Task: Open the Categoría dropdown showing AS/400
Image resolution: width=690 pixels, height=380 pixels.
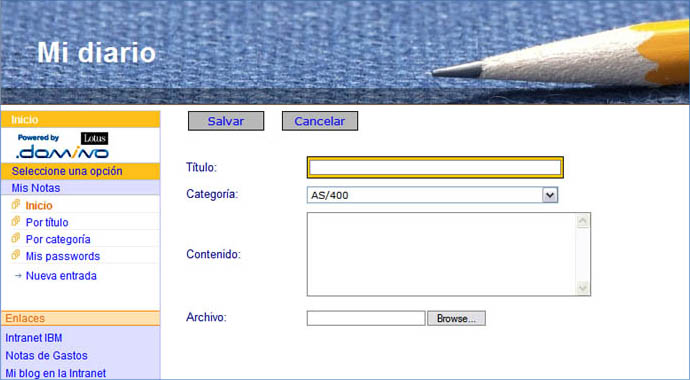Action: (432, 195)
